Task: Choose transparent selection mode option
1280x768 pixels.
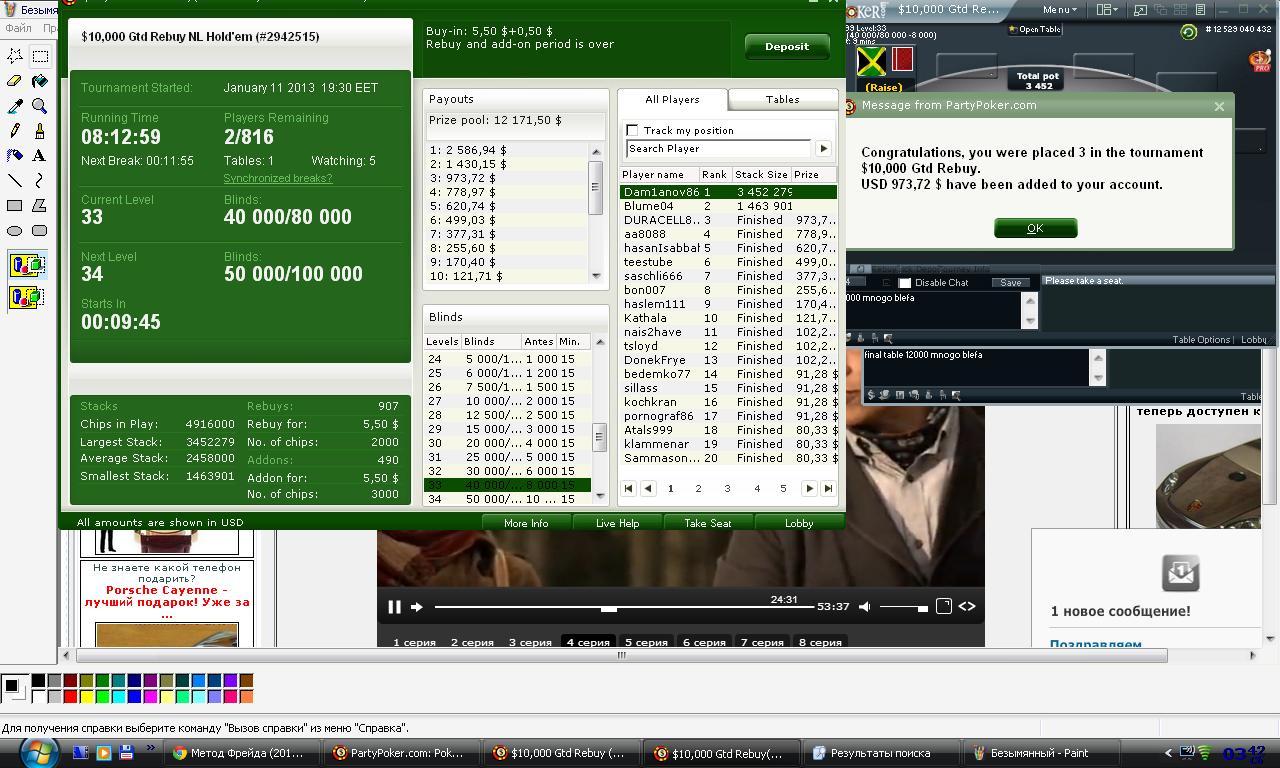Action: [27, 297]
